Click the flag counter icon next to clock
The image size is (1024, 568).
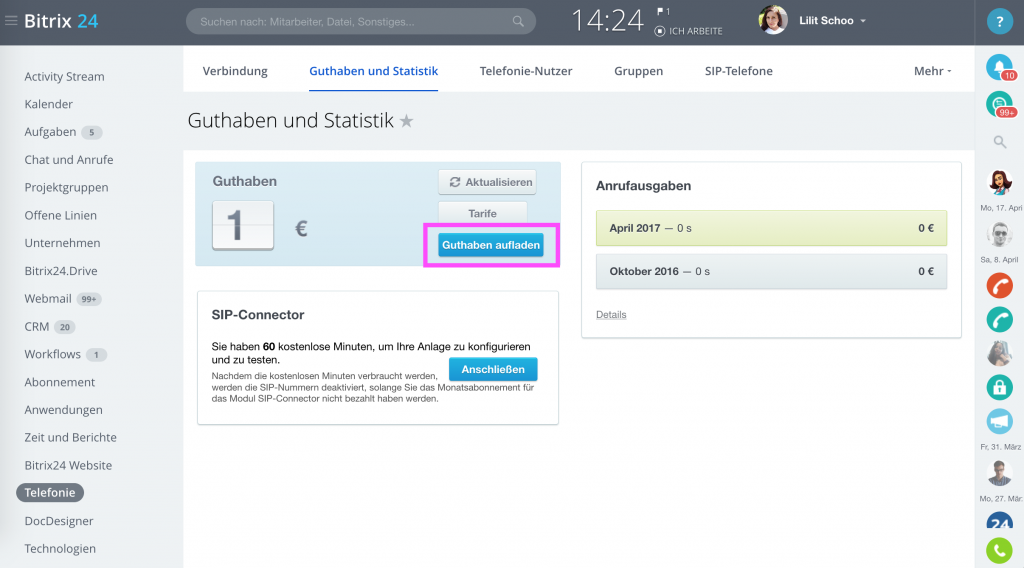point(663,11)
